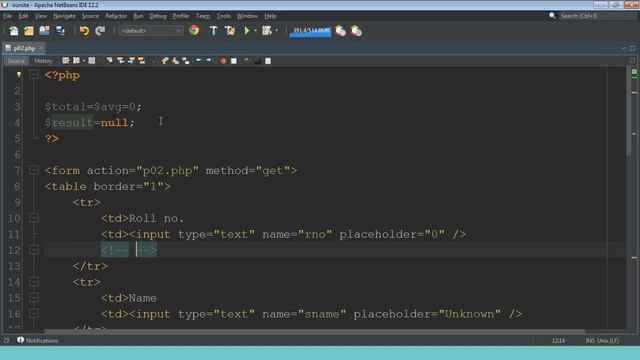The width and height of the screenshot is (640, 360).
Task: Click the magnifier icon beside Search field
Action: 553,16
